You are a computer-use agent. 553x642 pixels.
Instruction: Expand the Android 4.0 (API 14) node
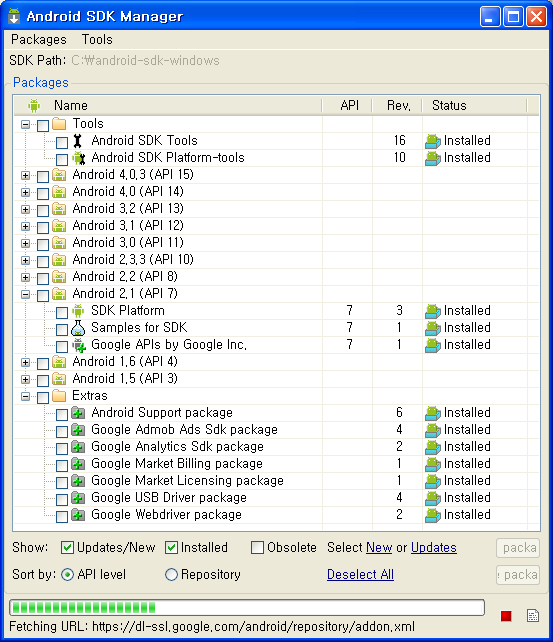(x=25, y=192)
